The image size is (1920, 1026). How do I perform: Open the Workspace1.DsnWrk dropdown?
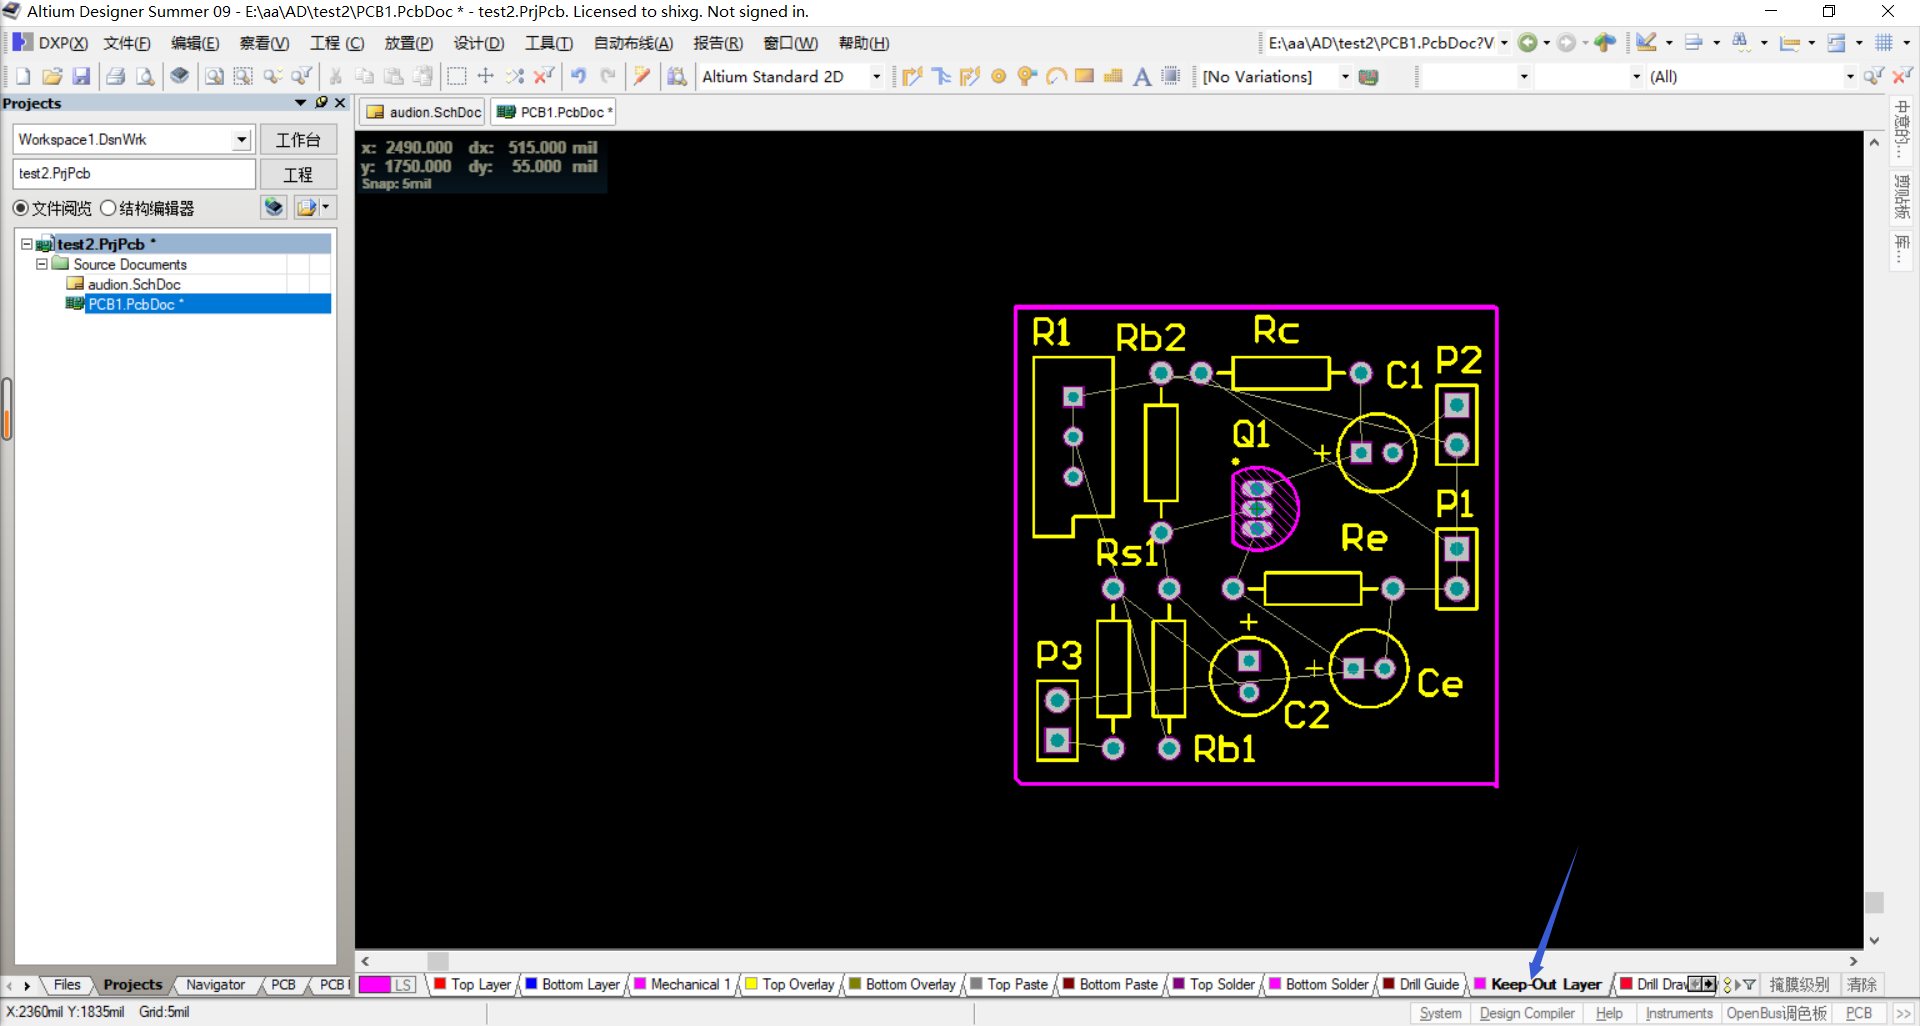(241, 139)
